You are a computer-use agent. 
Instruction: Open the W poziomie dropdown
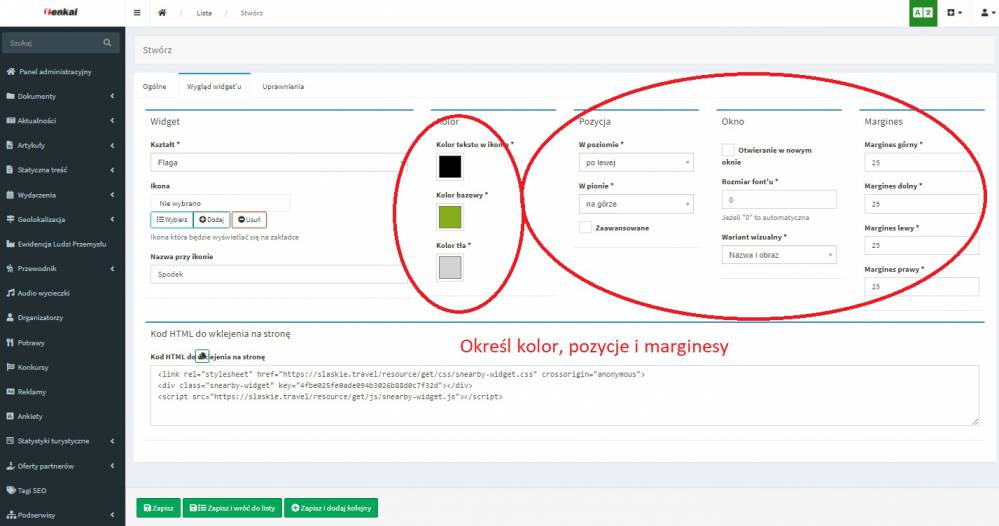636,162
